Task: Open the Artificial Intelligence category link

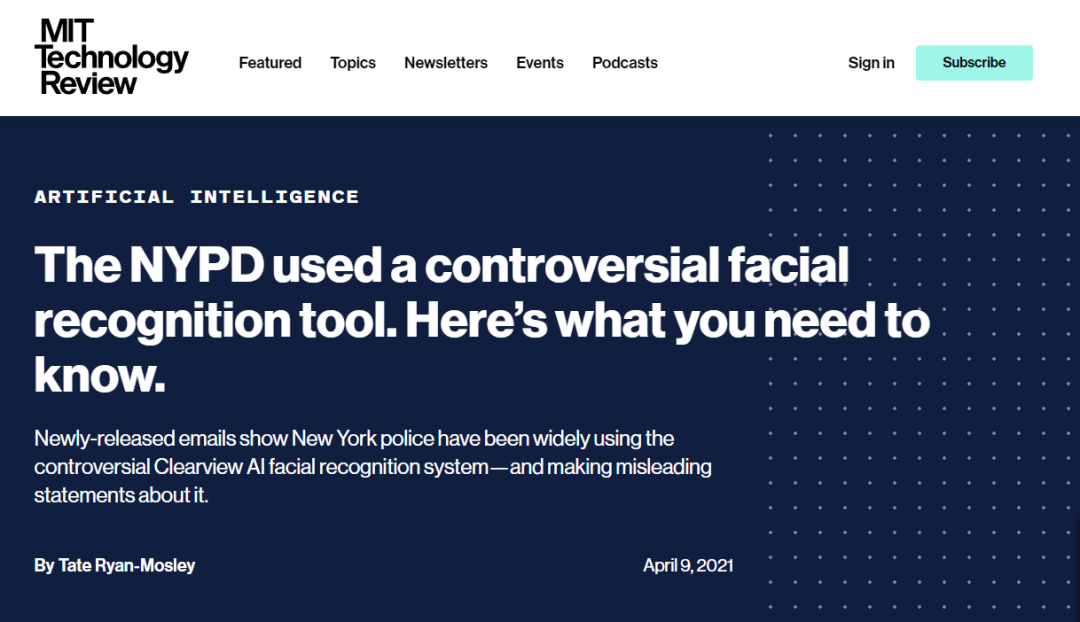Action: point(197,197)
